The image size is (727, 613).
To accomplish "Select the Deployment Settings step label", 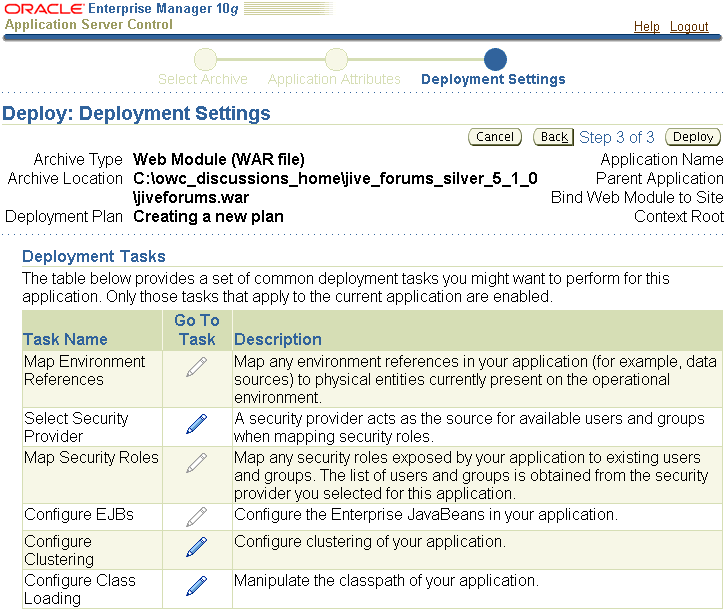I will (493, 79).
